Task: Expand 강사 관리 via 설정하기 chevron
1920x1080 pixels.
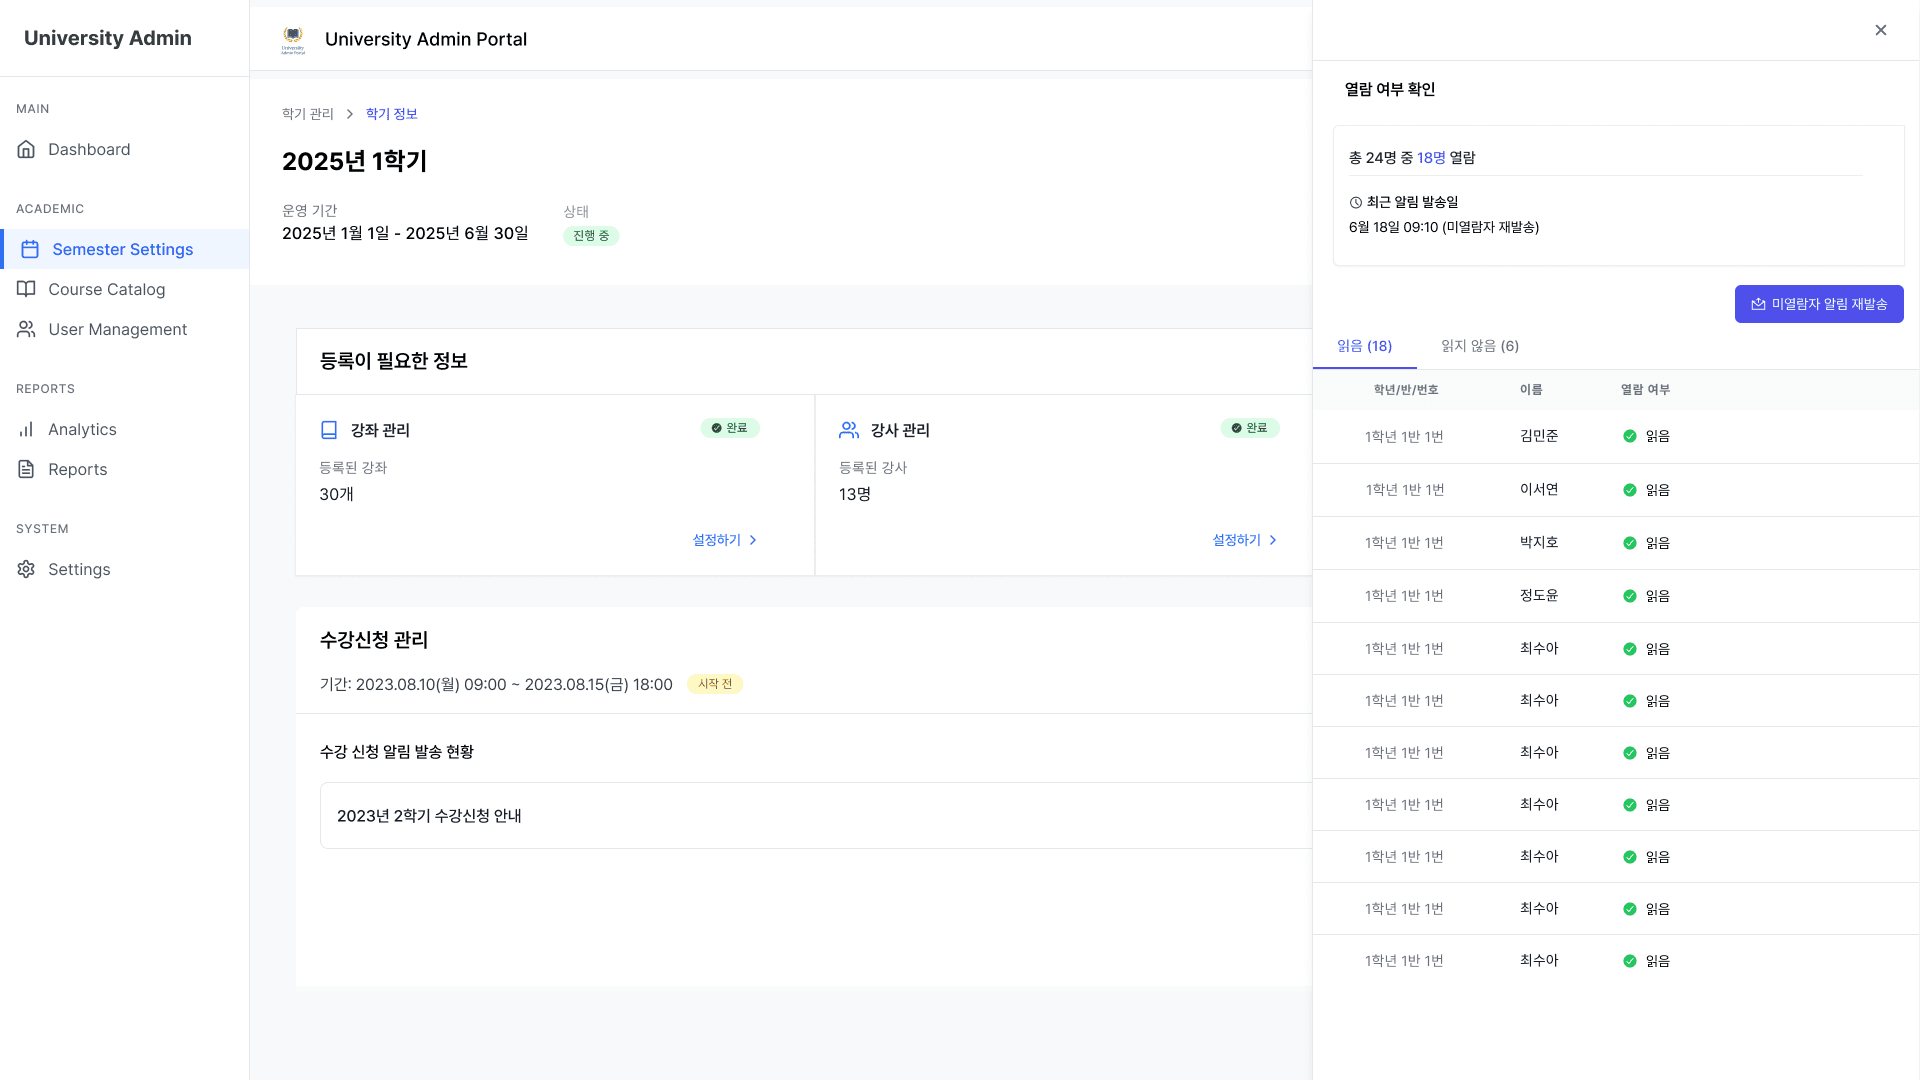Action: click(x=1273, y=540)
